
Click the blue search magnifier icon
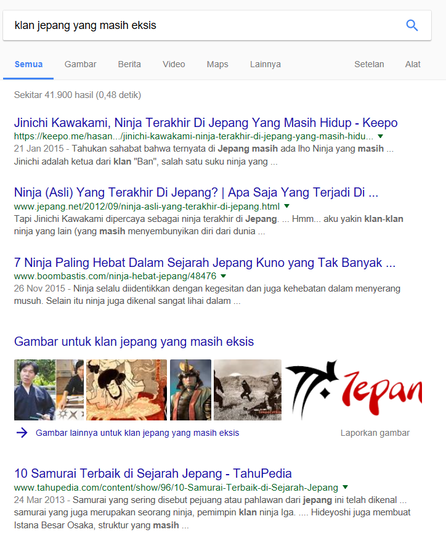pos(412,25)
